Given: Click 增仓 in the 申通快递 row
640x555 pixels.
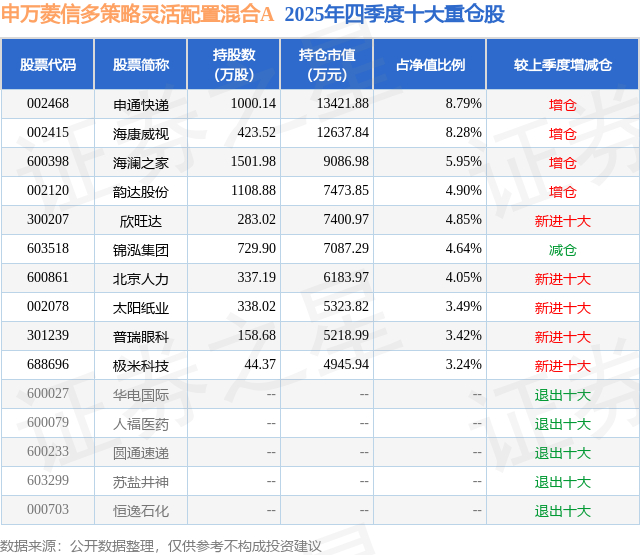Looking at the screenshot, I should [563, 105].
